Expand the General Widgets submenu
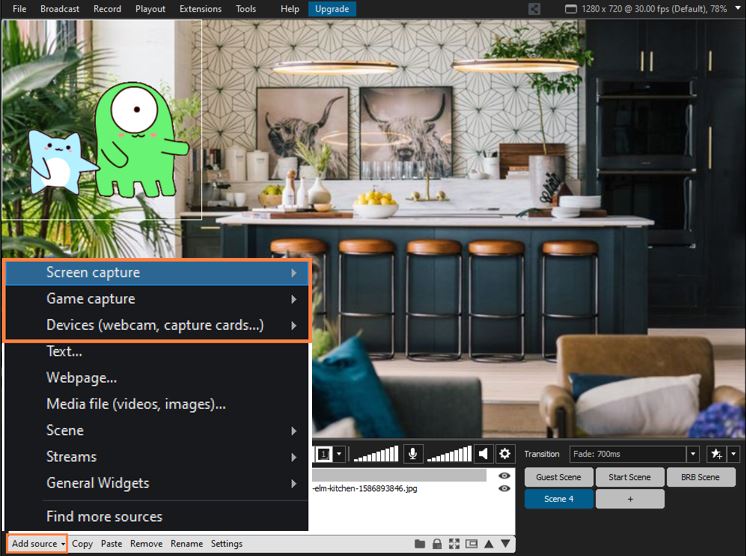This screenshot has height=556, width=746. coord(157,483)
